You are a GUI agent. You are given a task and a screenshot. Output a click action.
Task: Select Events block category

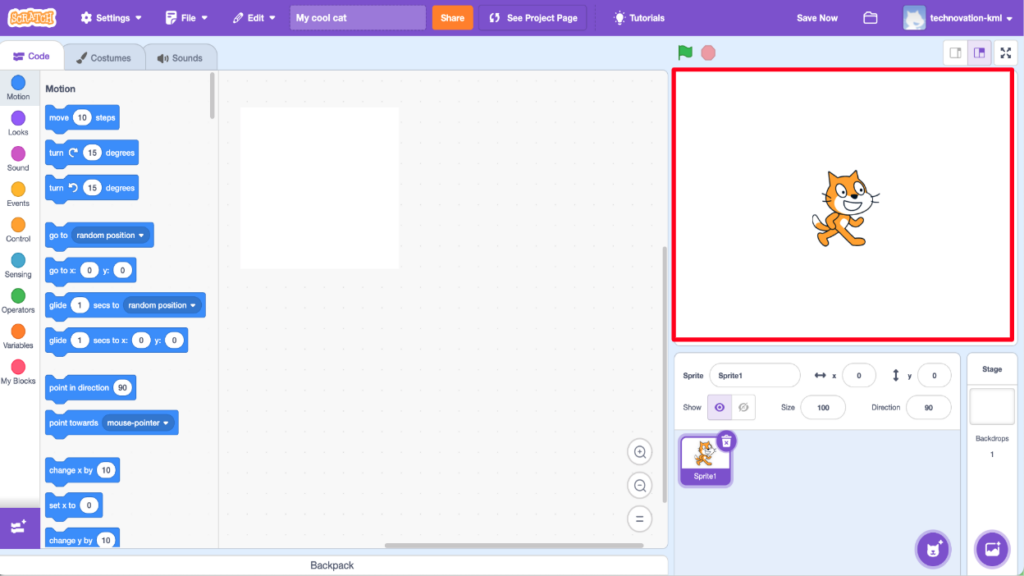point(18,195)
